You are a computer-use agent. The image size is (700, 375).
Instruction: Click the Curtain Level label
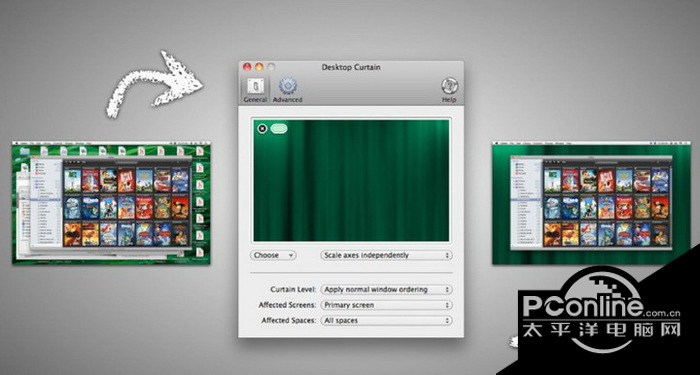[293, 289]
